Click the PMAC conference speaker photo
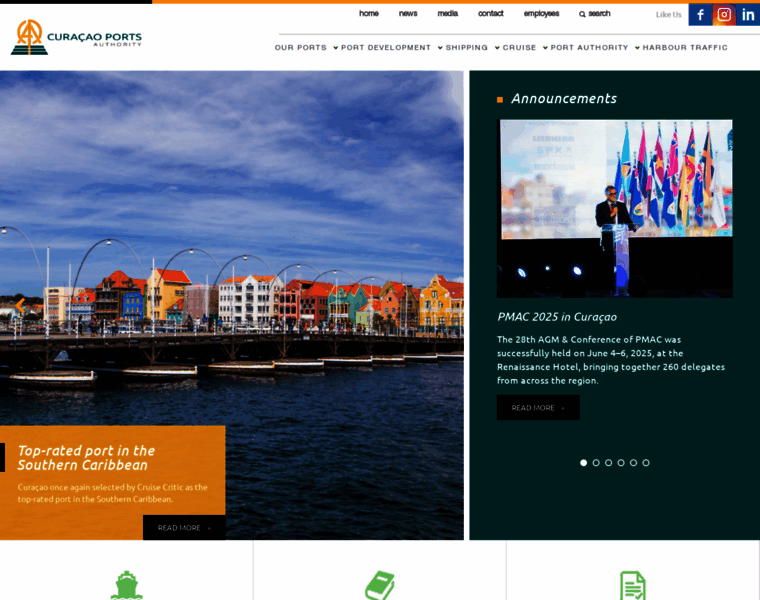This screenshot has width=760, height=600. tap(615, 209)
